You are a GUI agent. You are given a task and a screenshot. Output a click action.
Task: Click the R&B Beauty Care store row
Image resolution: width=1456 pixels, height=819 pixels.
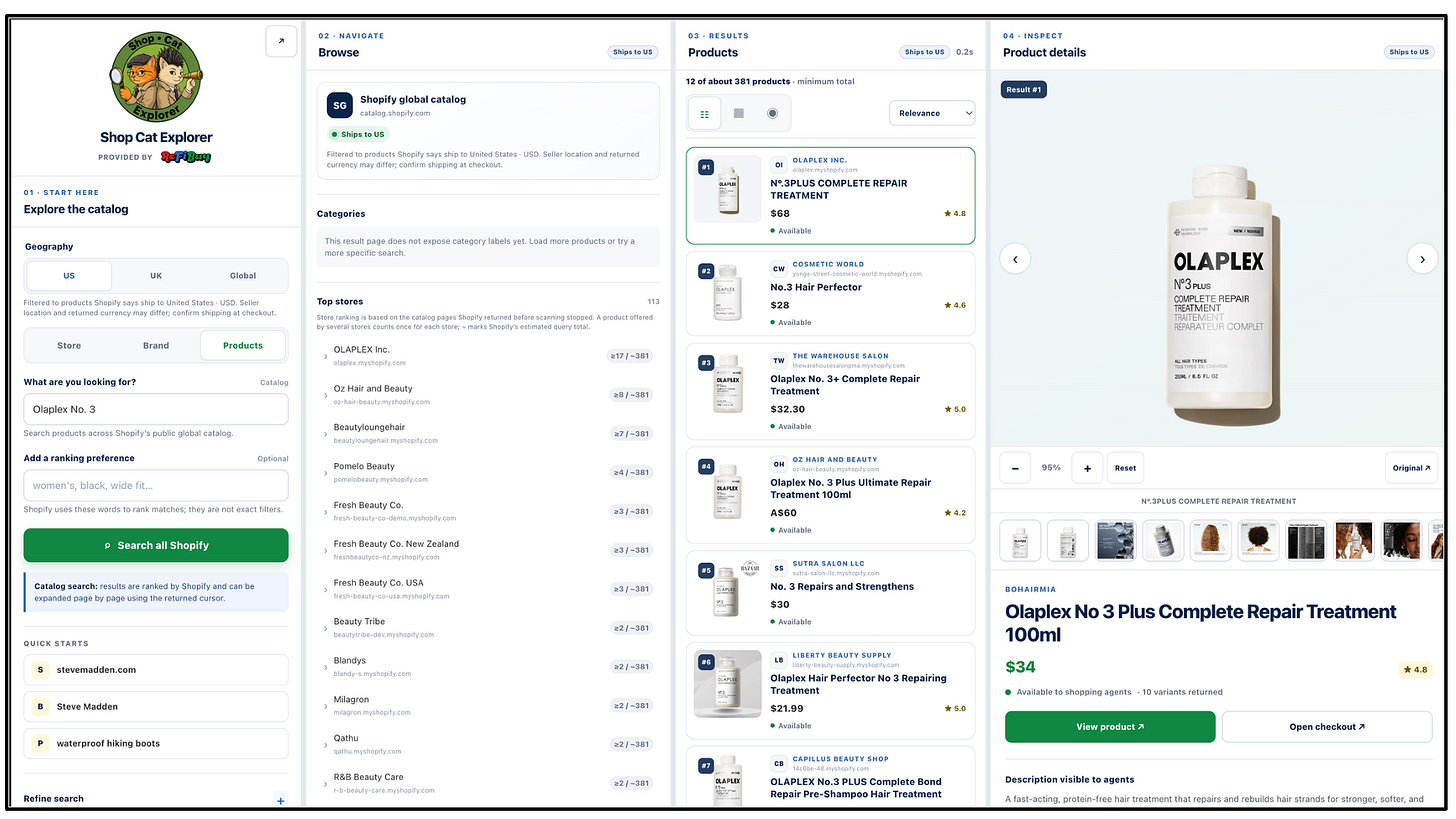point(488,783)
